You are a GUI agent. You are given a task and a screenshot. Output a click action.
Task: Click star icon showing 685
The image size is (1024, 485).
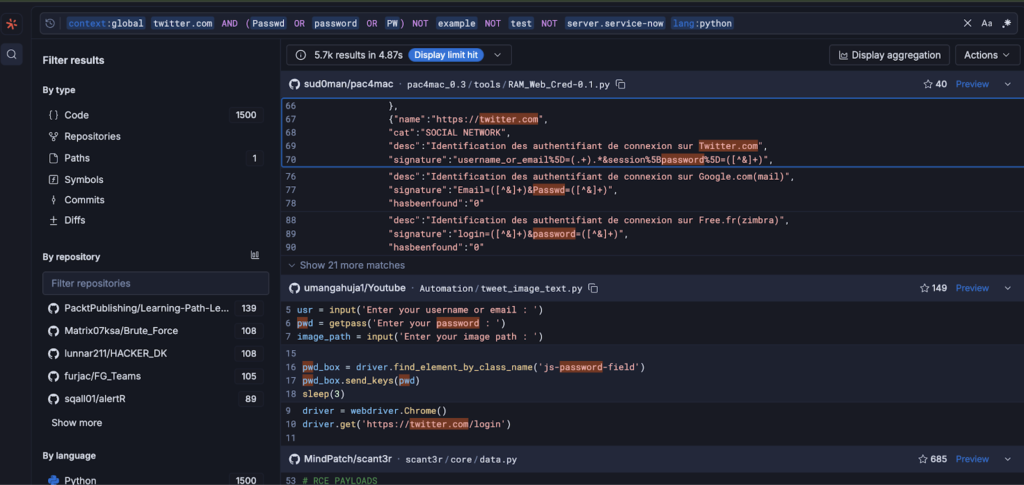(924, 459)
